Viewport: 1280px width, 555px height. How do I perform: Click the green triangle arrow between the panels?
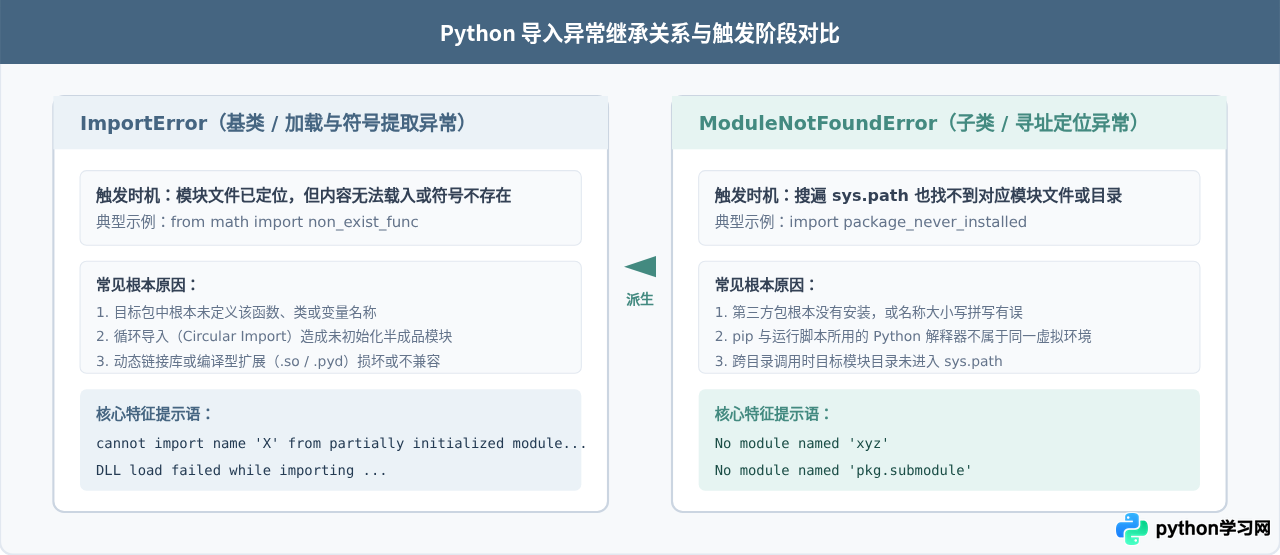pyautogui.click(x=640, y=266)
